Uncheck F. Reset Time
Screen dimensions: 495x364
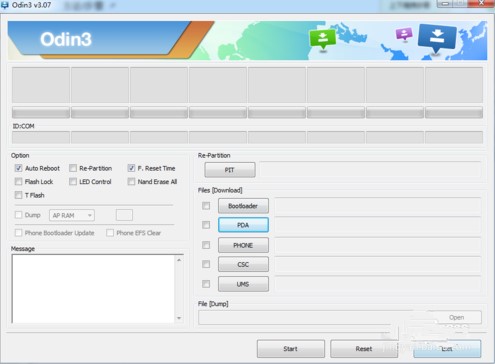point(131,168)
